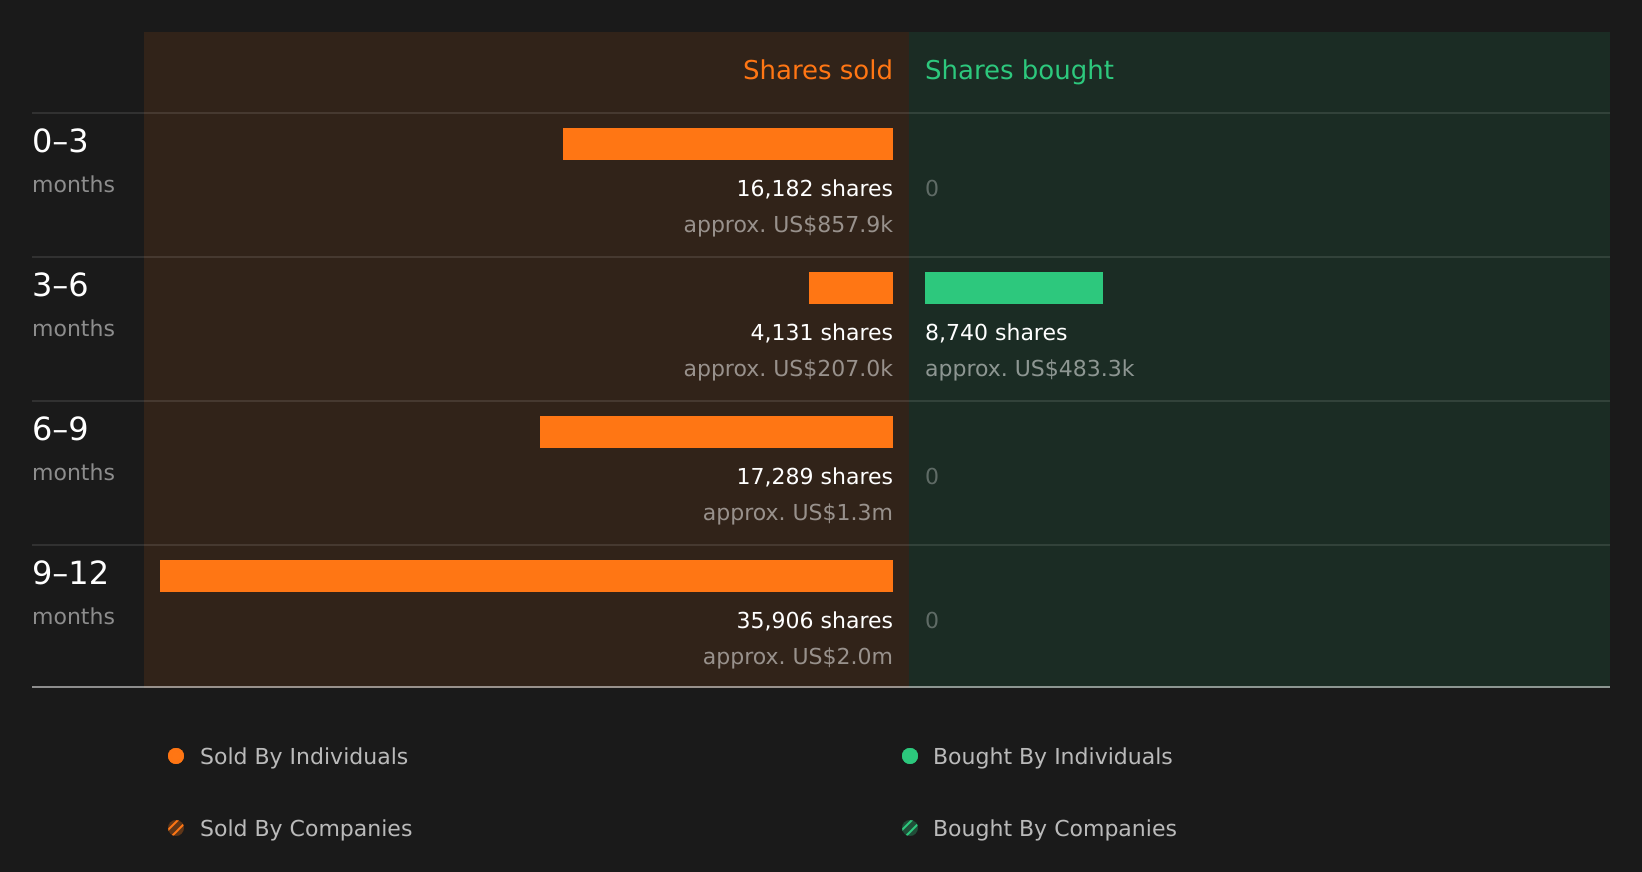Viewport: 1642px width, 872px height.
Task: Click the 0–3 months orange sold bar
Action: tap(728, 144)
